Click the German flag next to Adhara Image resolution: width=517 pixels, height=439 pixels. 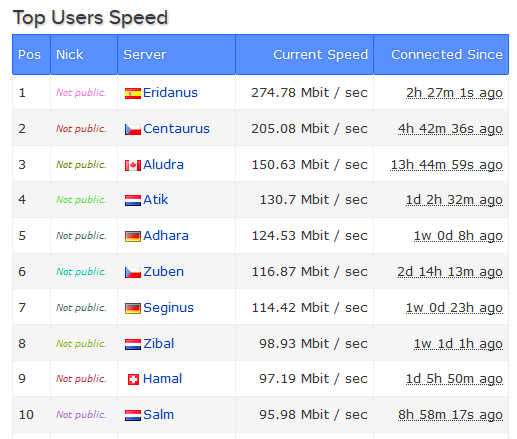coord(133,237)
